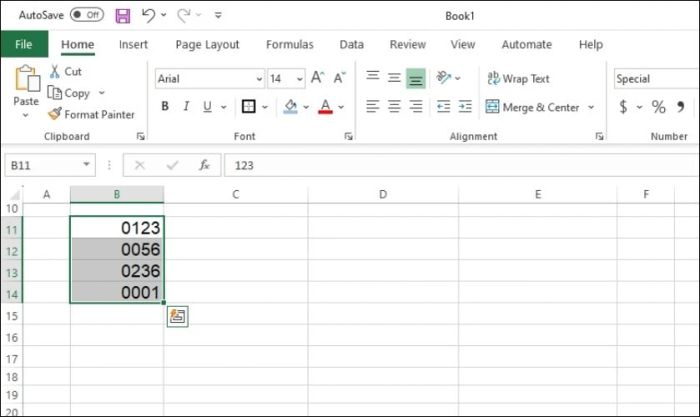This screenshot has width=700, height=417.
Task: Open the Help tab
Action: point(591,45)
